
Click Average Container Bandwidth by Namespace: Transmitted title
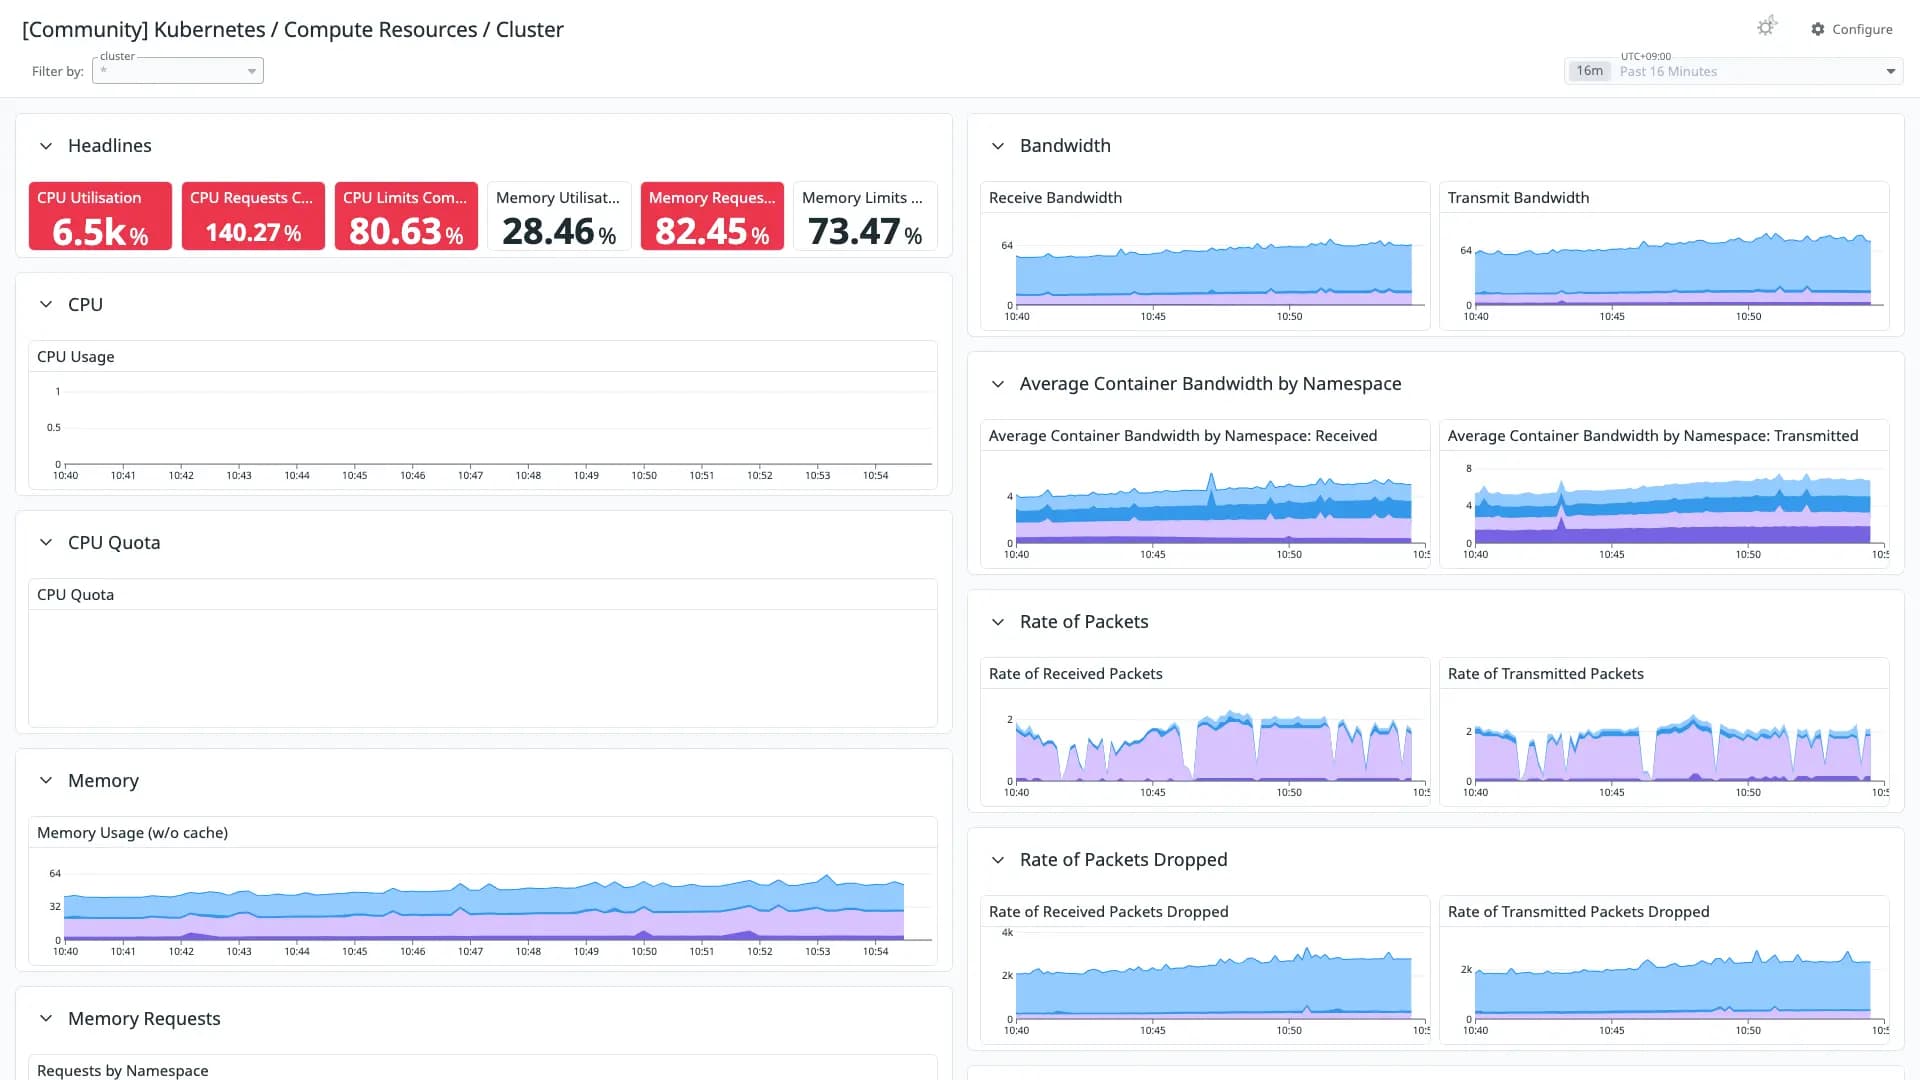tap(1653, 436)
